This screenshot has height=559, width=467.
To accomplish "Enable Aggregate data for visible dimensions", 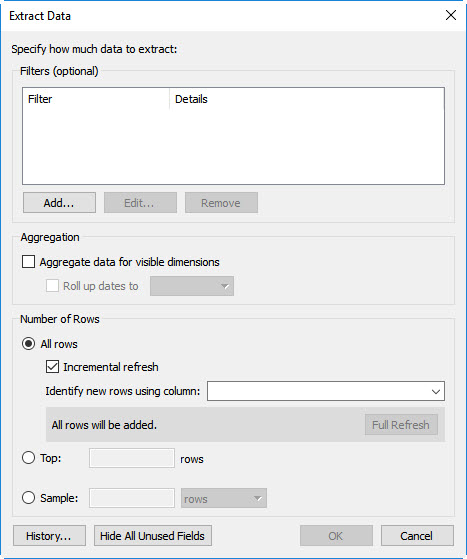I will [29, 262].
